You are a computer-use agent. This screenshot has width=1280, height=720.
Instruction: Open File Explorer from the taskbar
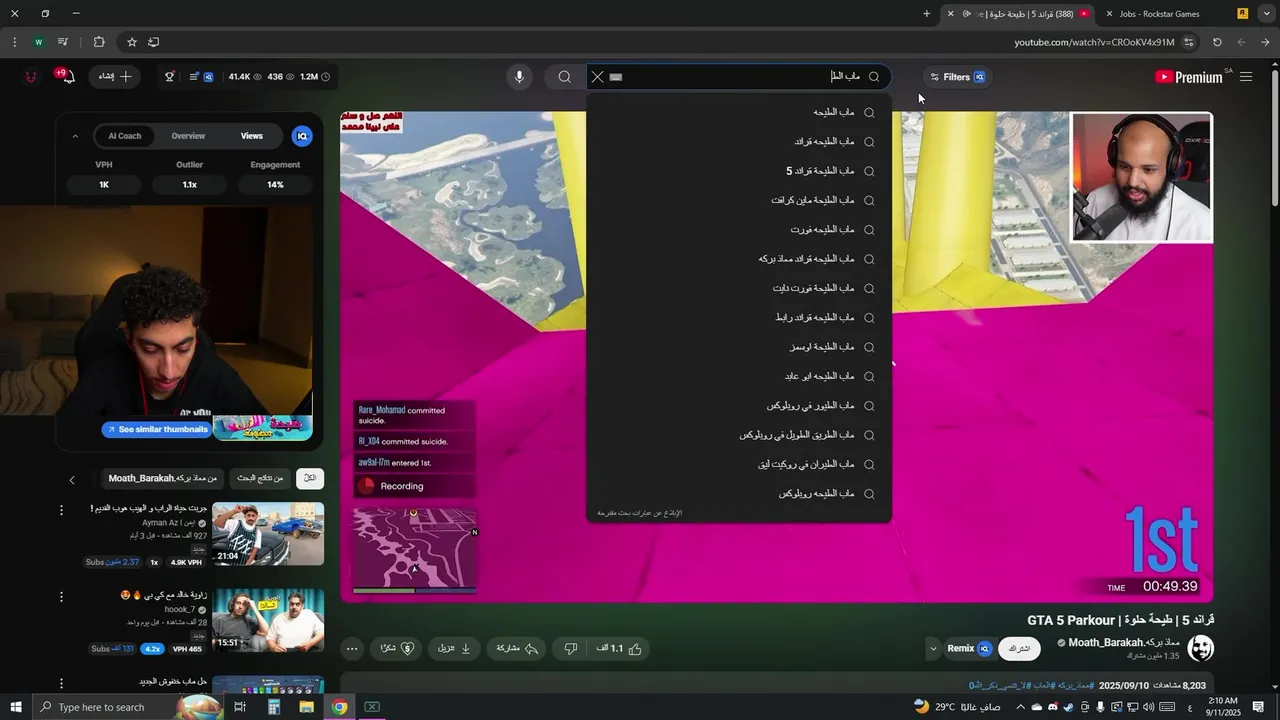(306, 707)
